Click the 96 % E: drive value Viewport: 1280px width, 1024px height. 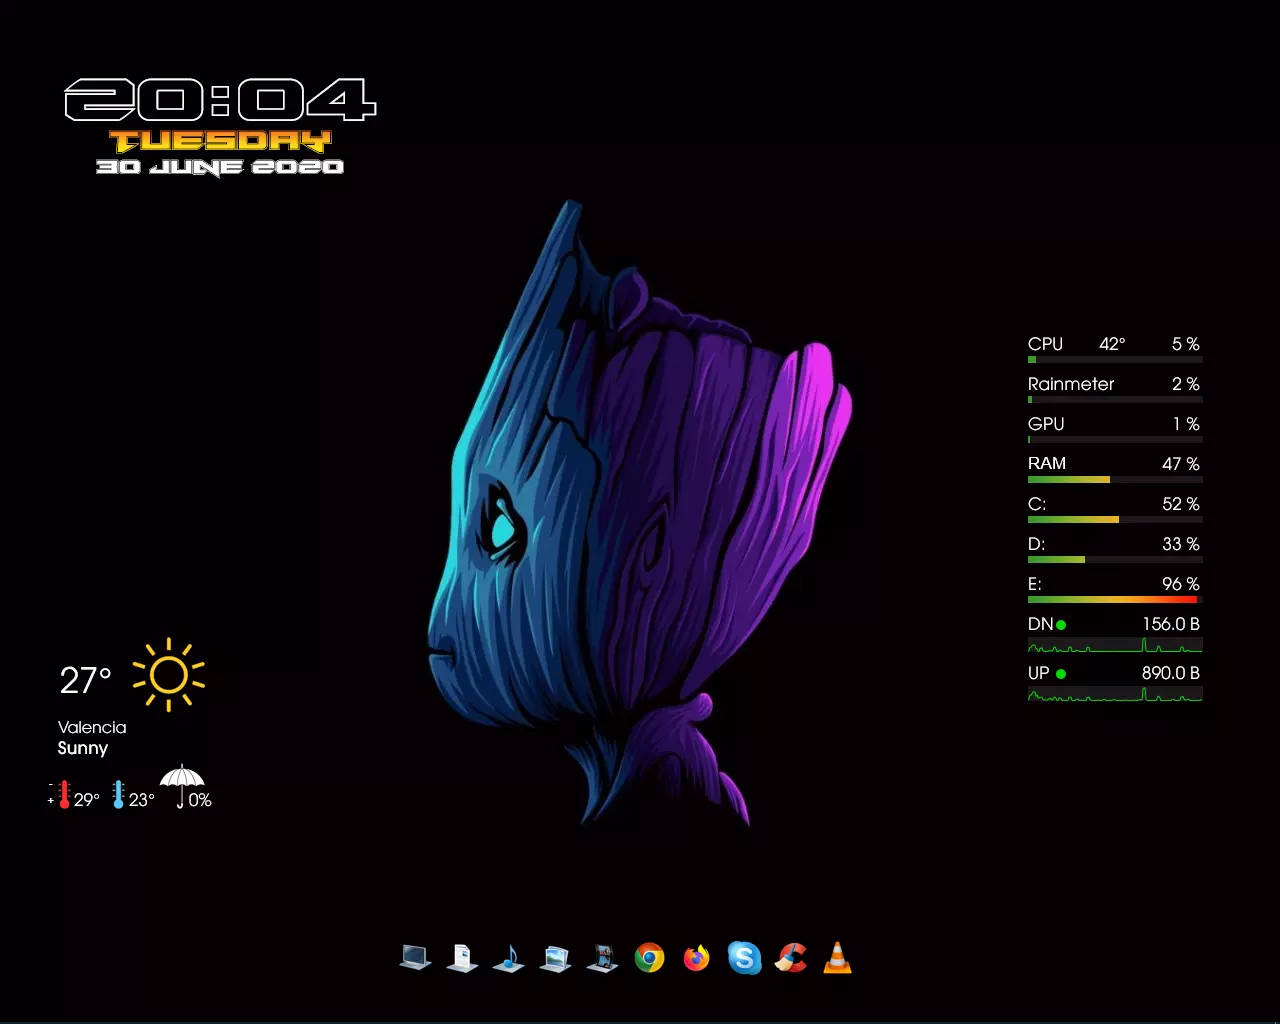pyautogui.click(x=1181, y=584)
